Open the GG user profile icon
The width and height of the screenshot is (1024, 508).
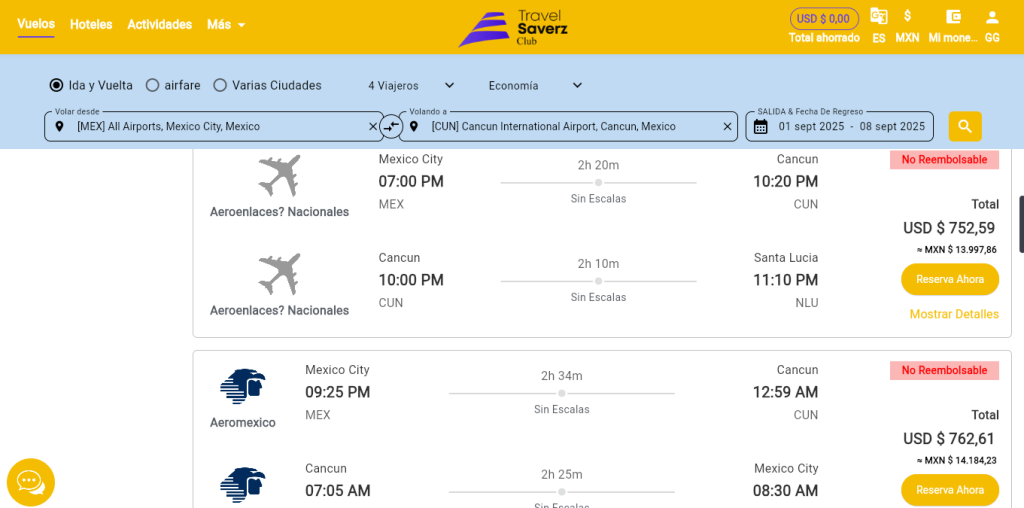pyautogui.click(x=992, y=17)
